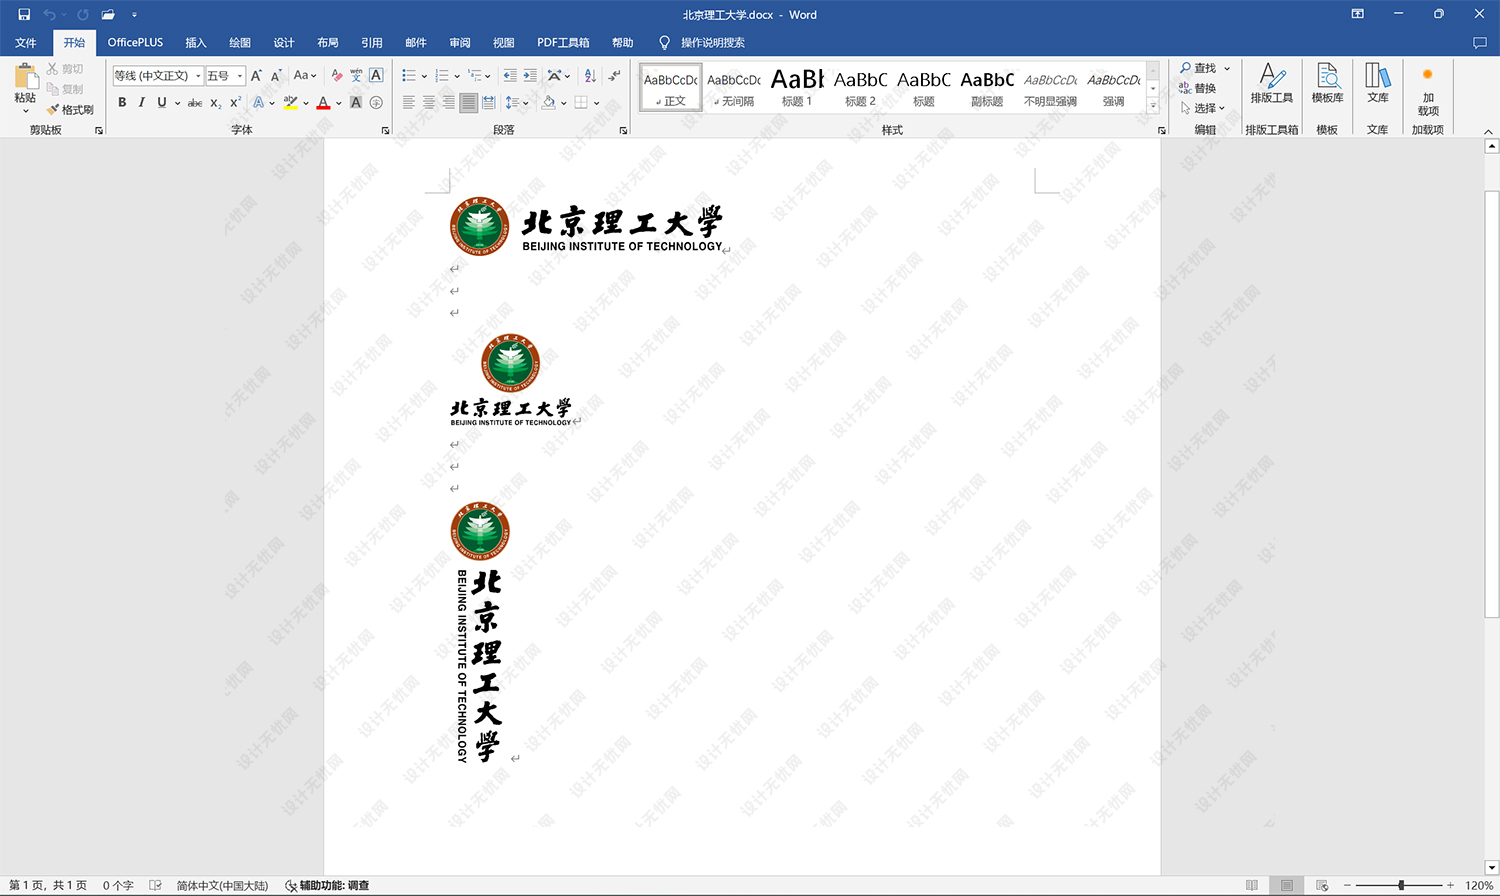Click the show paragraph marks icon

[614, 76]
